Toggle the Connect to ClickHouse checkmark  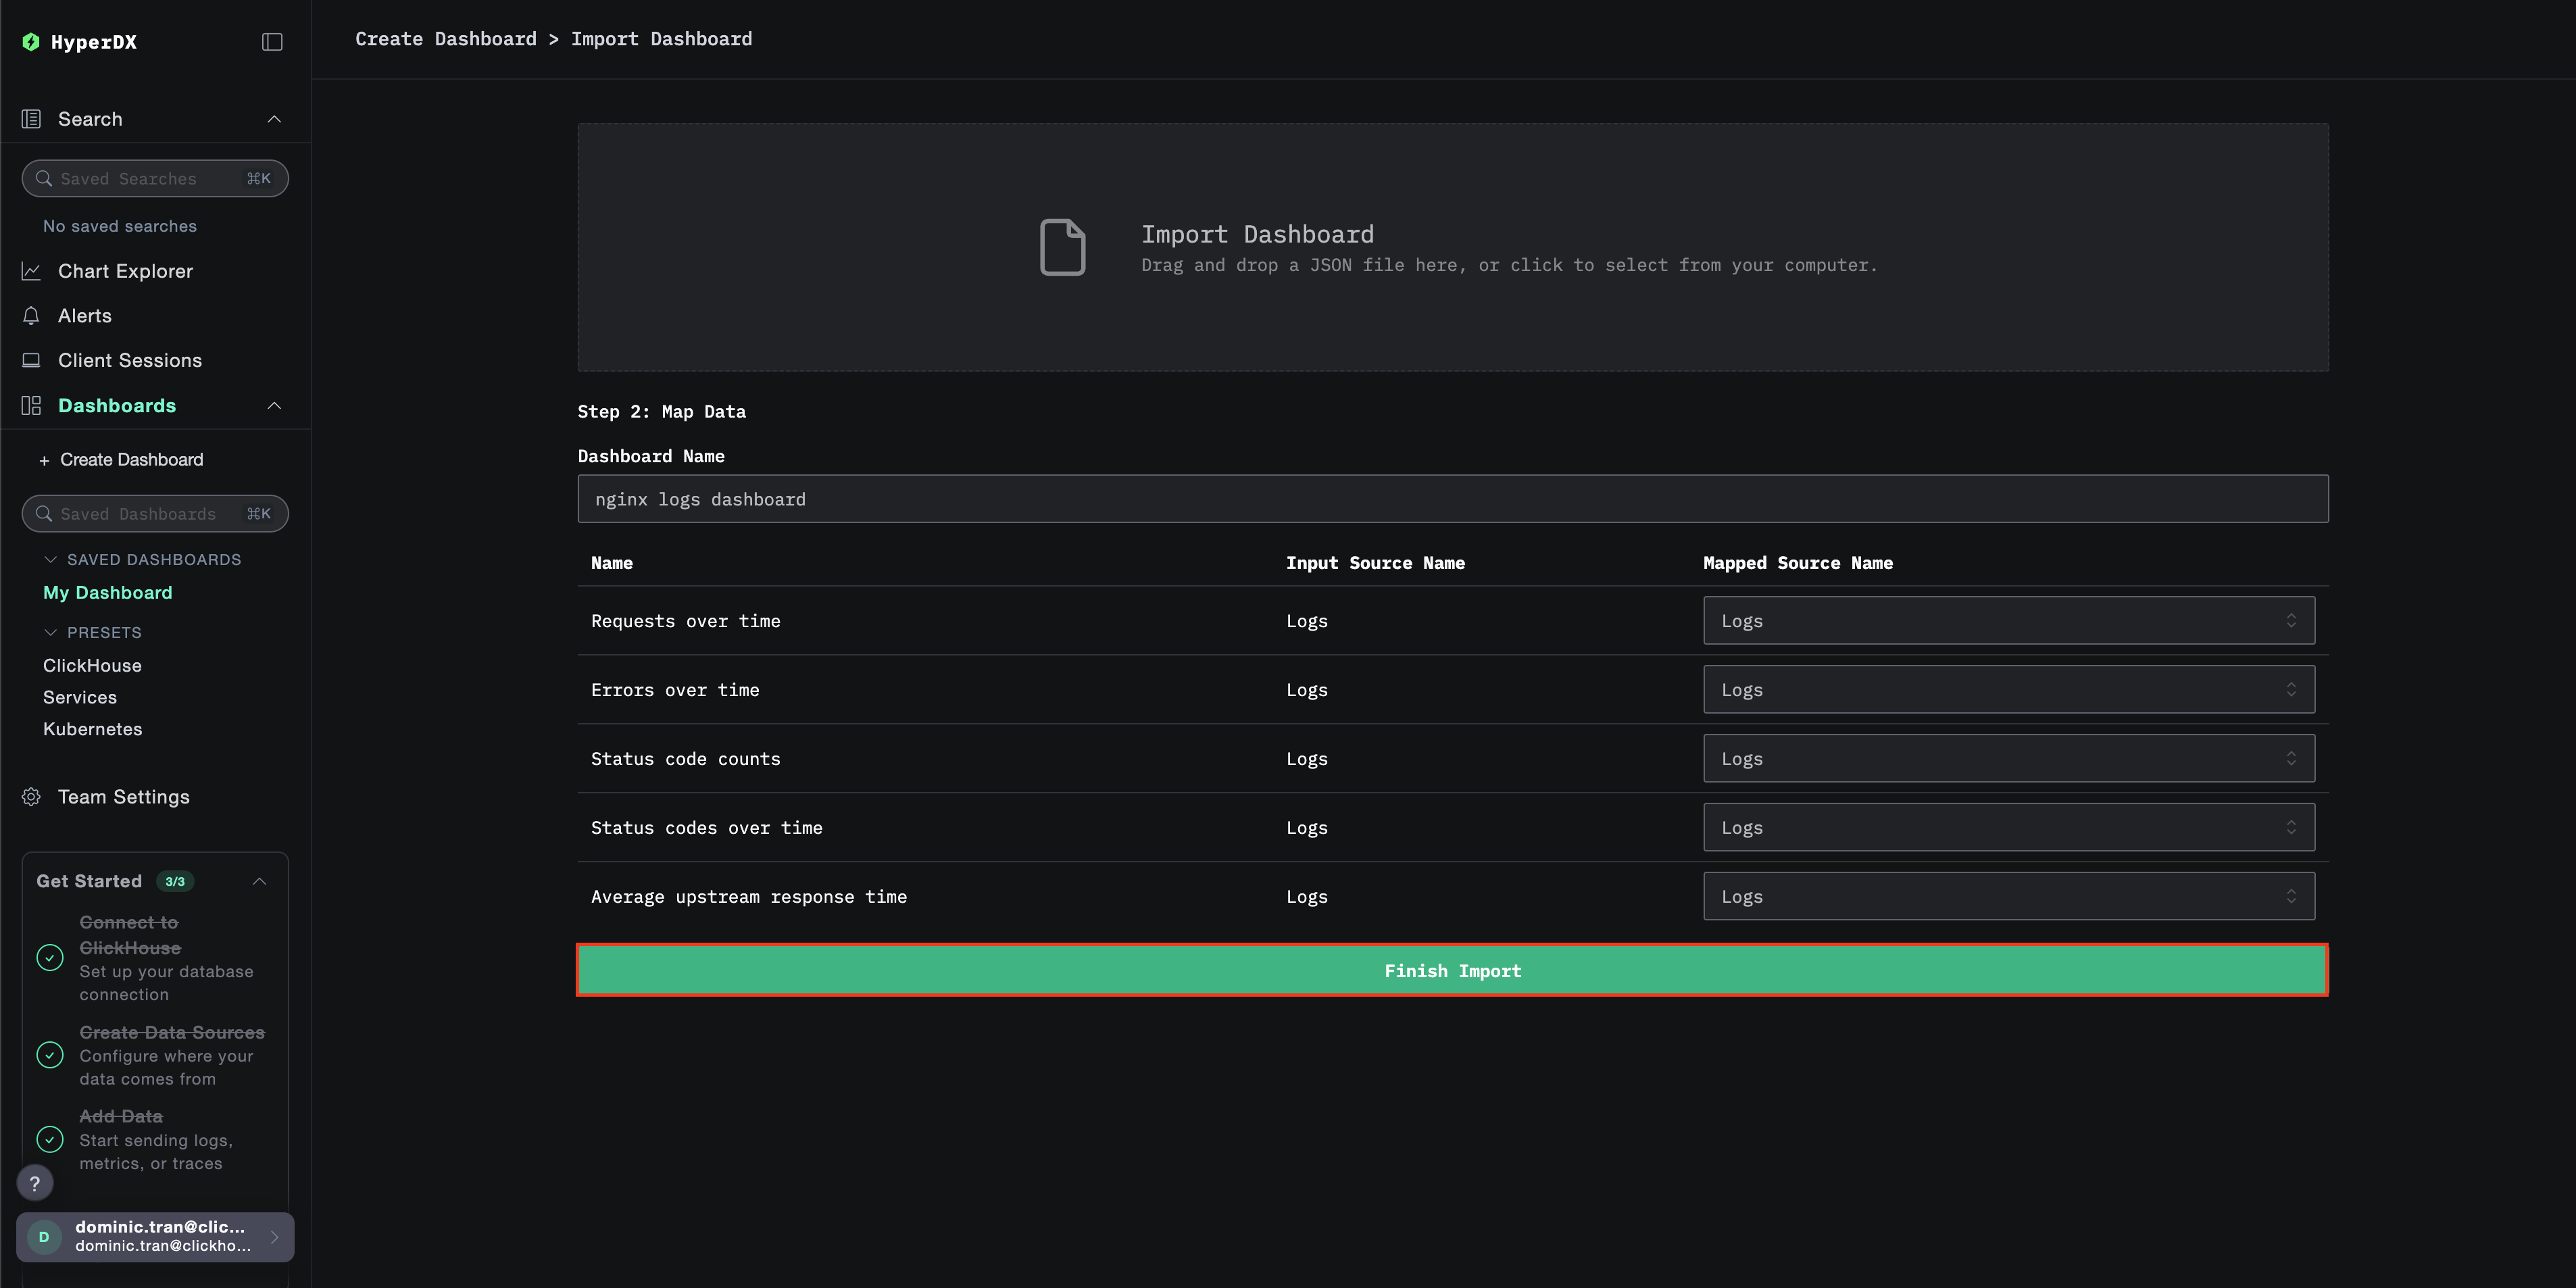pos(50,958)
